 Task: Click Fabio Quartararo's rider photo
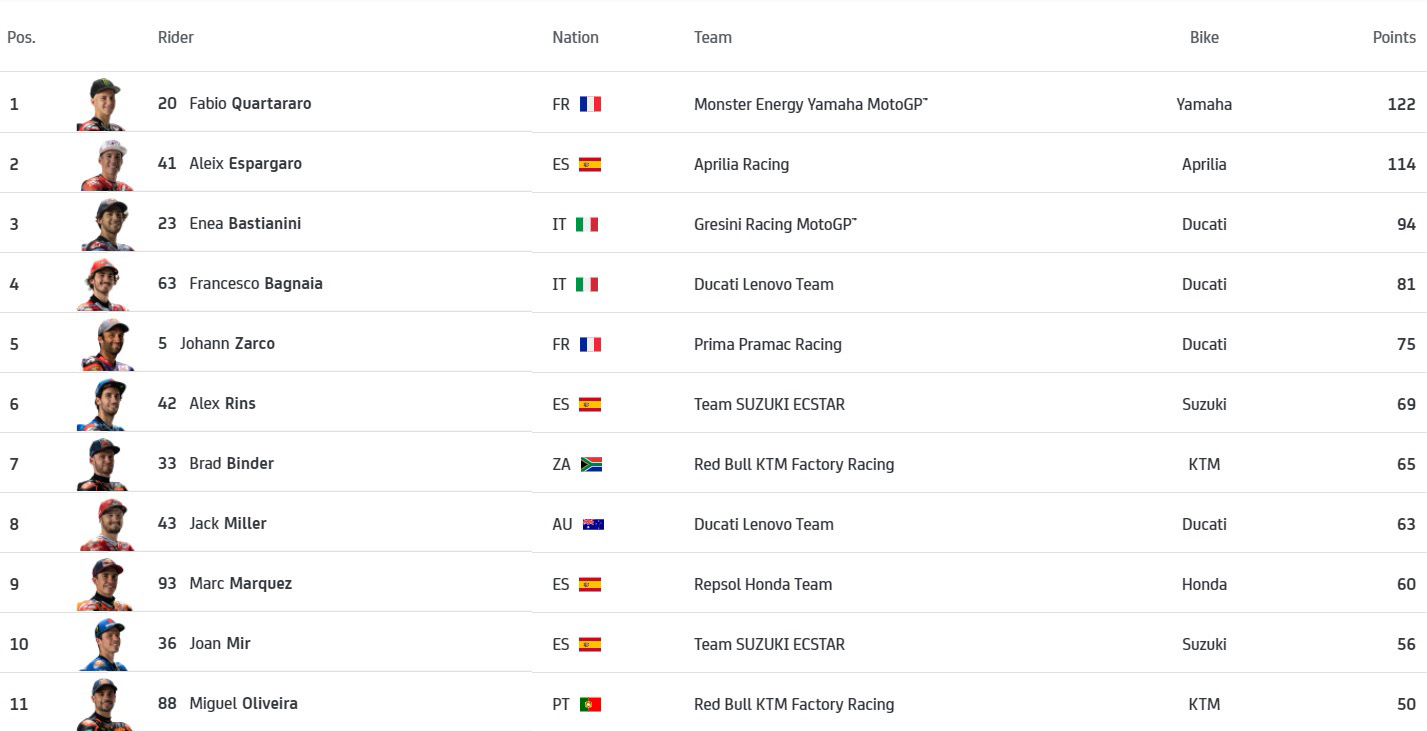coord(102,104)
